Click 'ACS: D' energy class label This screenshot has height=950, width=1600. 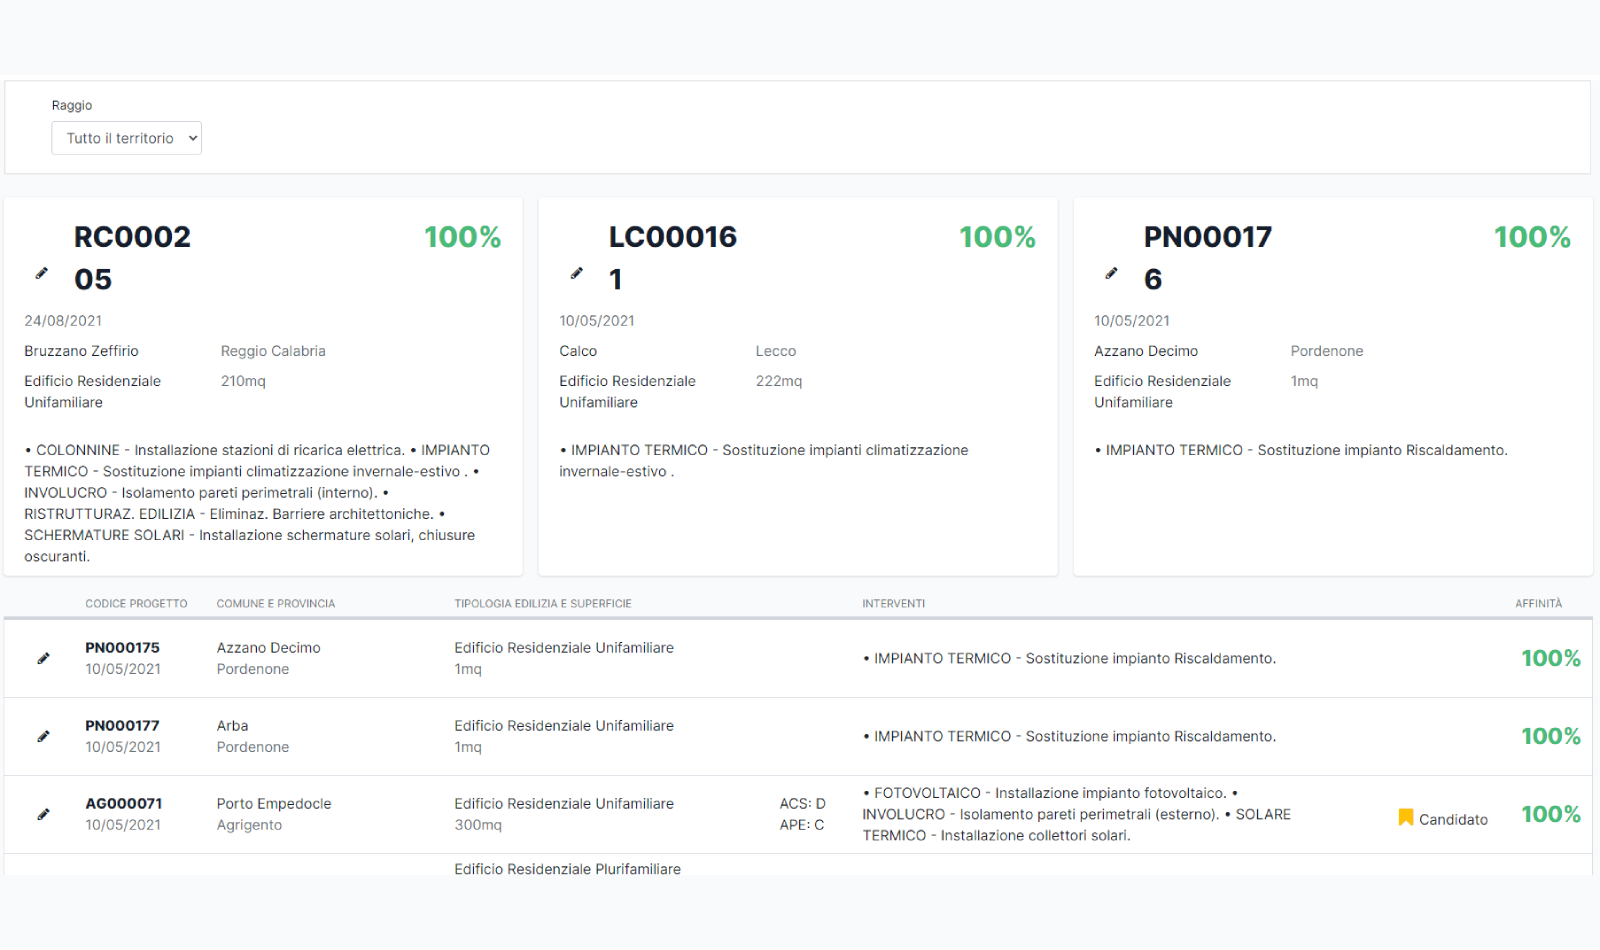point(803,804)
